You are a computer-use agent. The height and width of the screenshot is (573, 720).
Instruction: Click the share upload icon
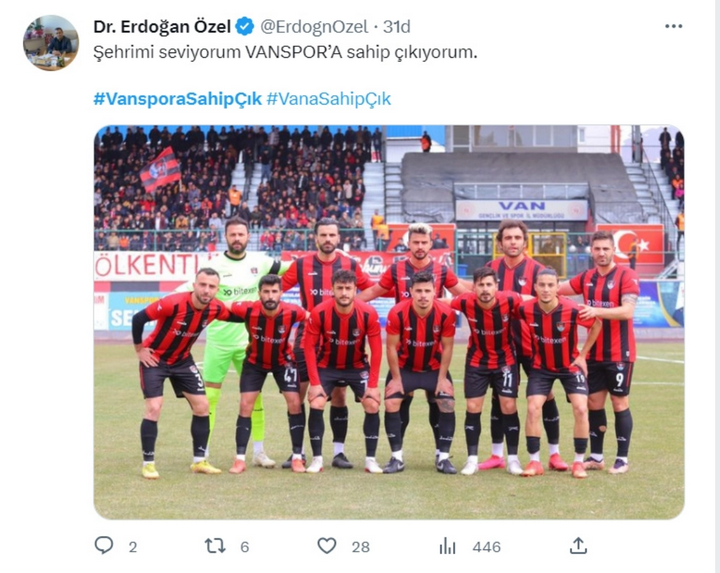[578, 545]
